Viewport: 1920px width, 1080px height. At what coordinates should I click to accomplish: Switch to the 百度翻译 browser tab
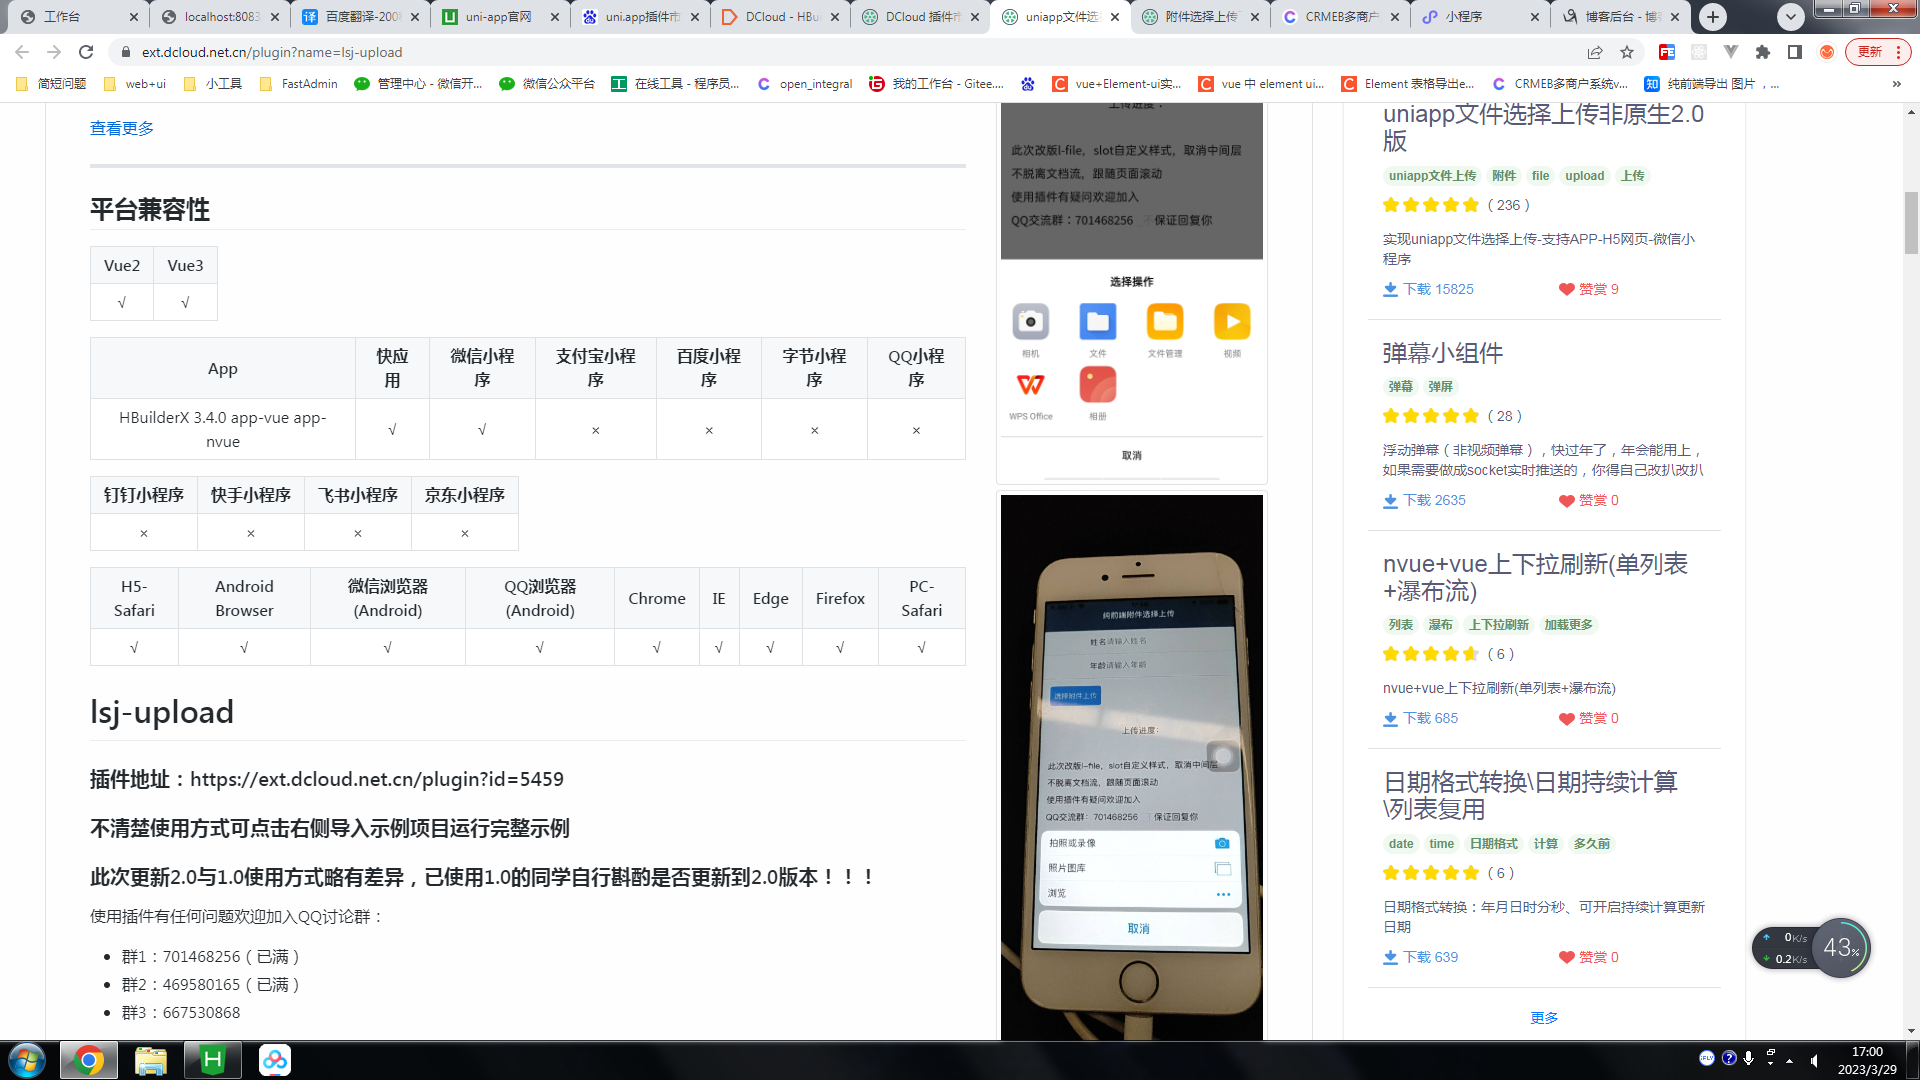coord(360,17)
